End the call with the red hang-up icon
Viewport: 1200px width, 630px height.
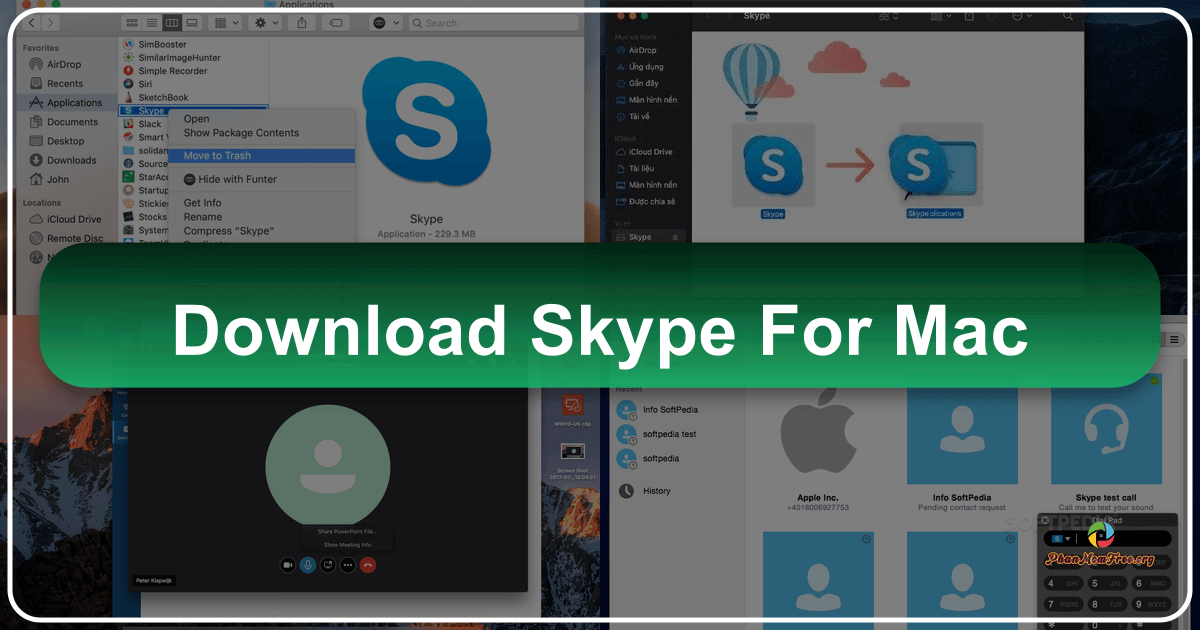pyautogui.click(x=367, y=565)
